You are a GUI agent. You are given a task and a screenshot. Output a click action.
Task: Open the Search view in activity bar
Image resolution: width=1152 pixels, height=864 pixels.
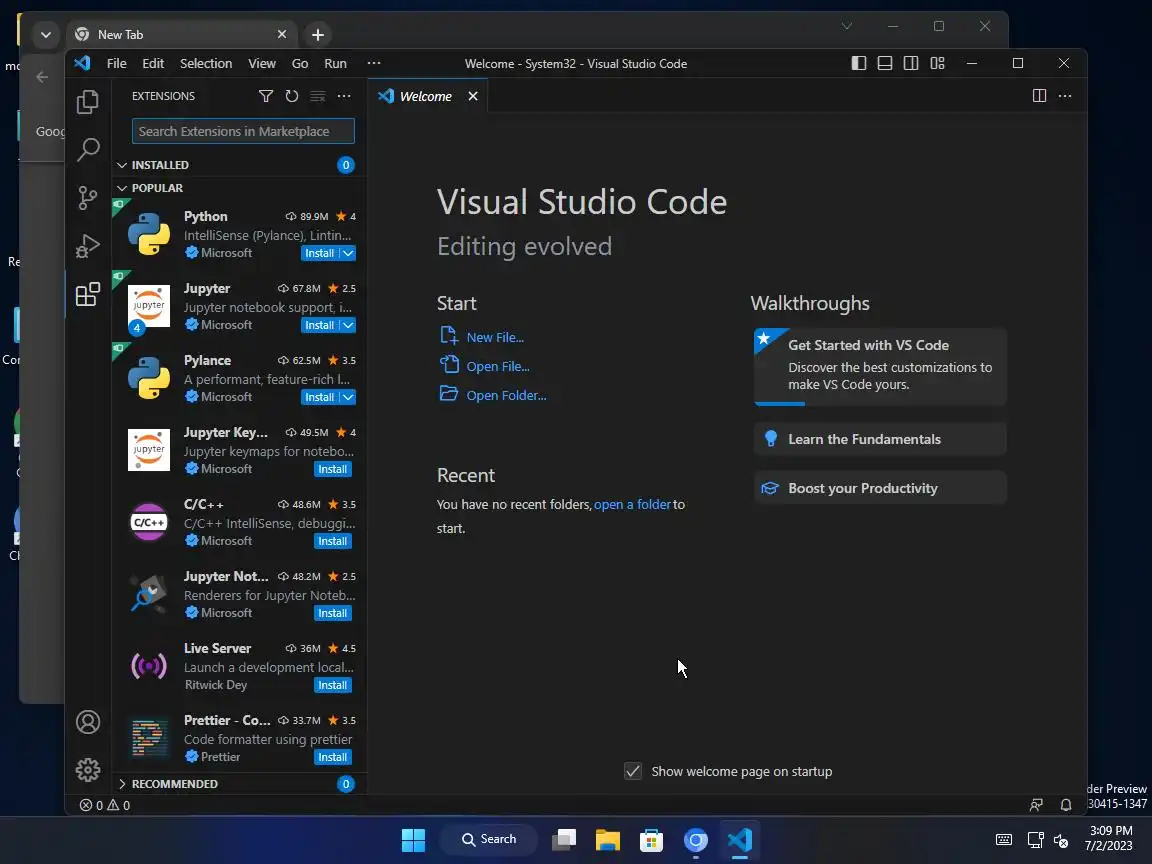click(x=87, y=149)
